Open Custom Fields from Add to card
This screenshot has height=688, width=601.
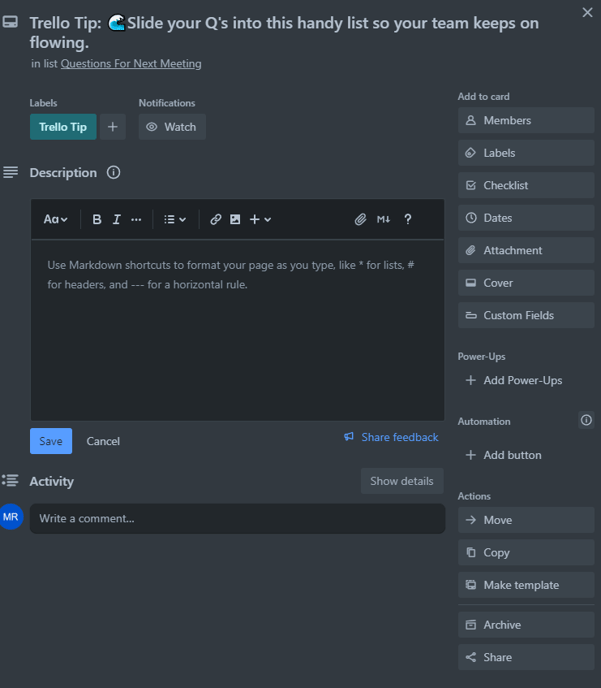[526, 315]
